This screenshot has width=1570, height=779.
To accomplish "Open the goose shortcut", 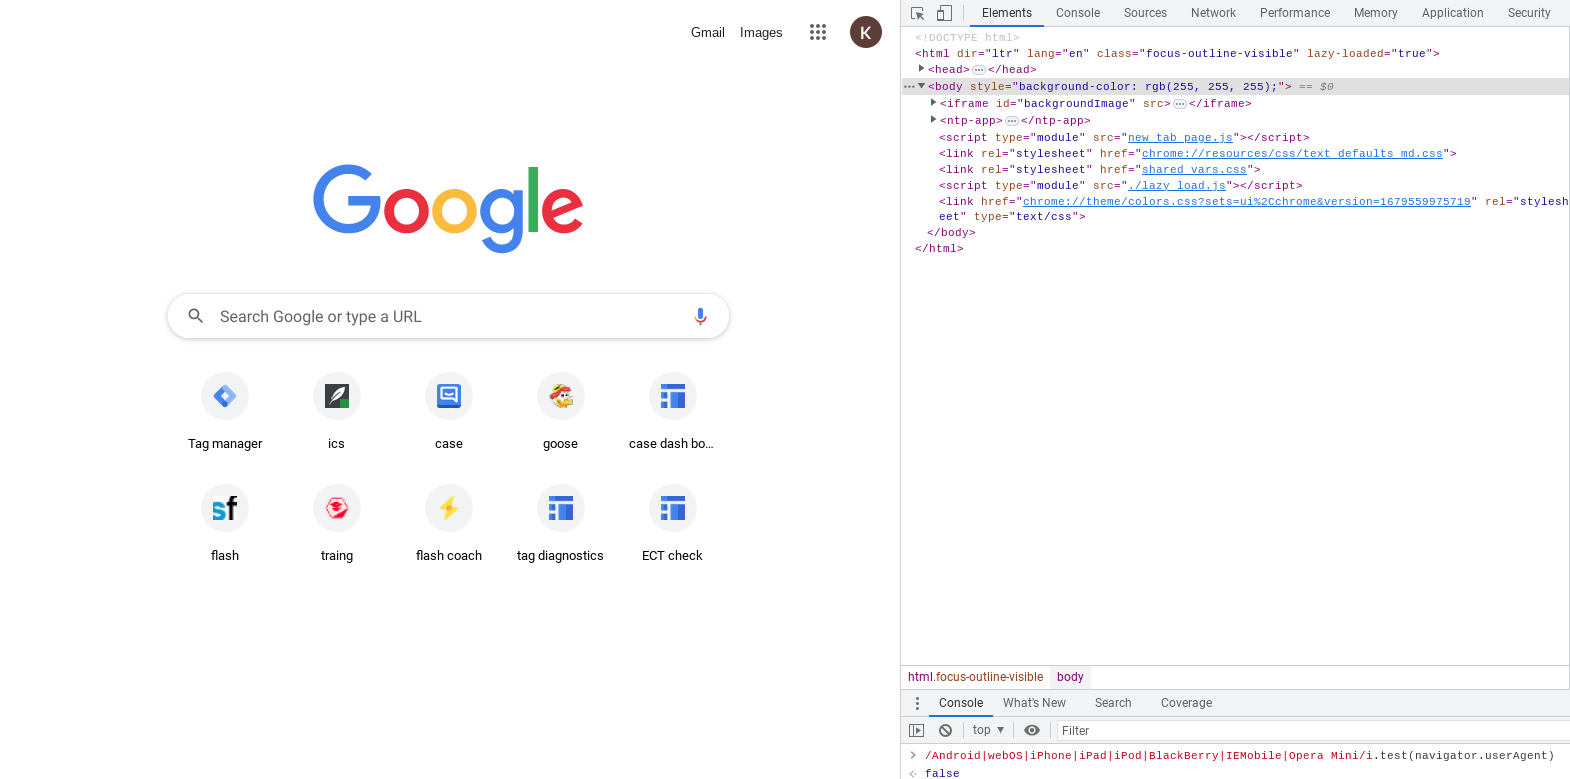I will 561,412.
